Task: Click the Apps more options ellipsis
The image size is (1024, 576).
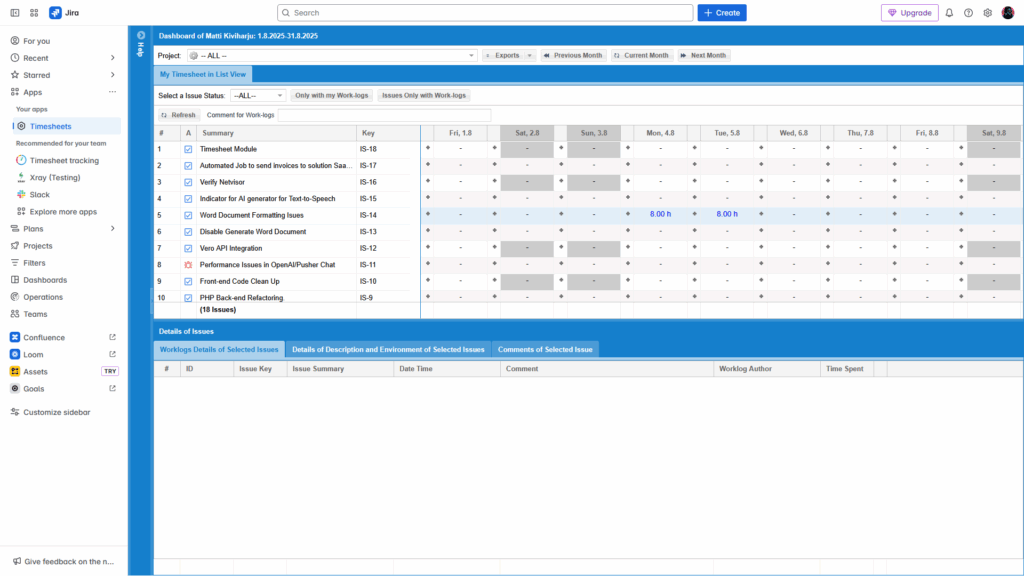Action: (x=112, y=92)
